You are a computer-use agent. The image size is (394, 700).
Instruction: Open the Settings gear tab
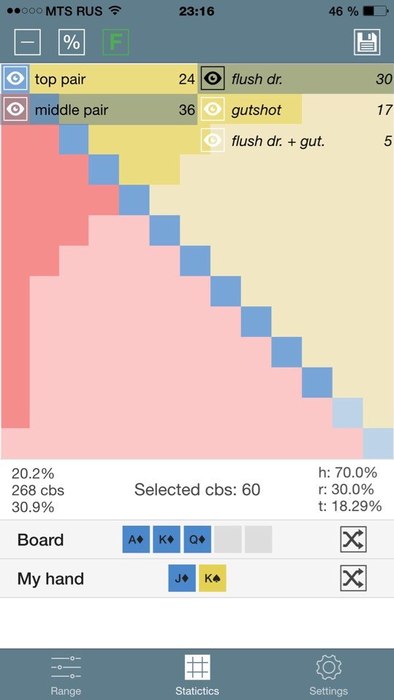(328, 674)
